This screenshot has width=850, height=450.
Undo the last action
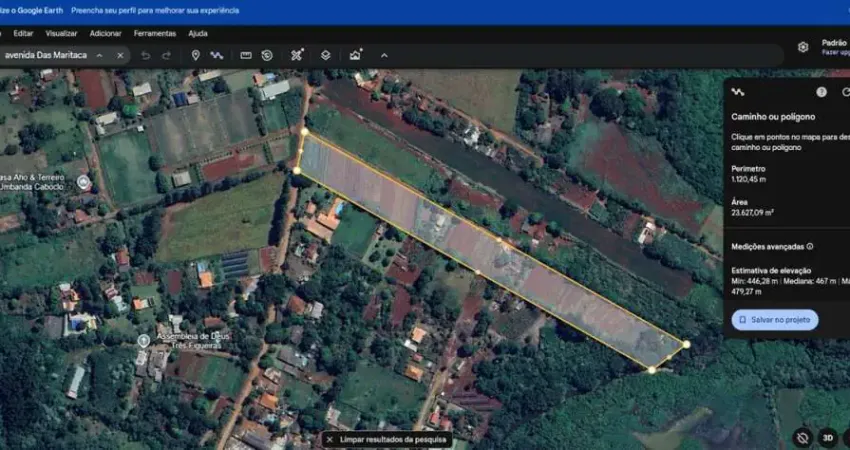[145, 55]
